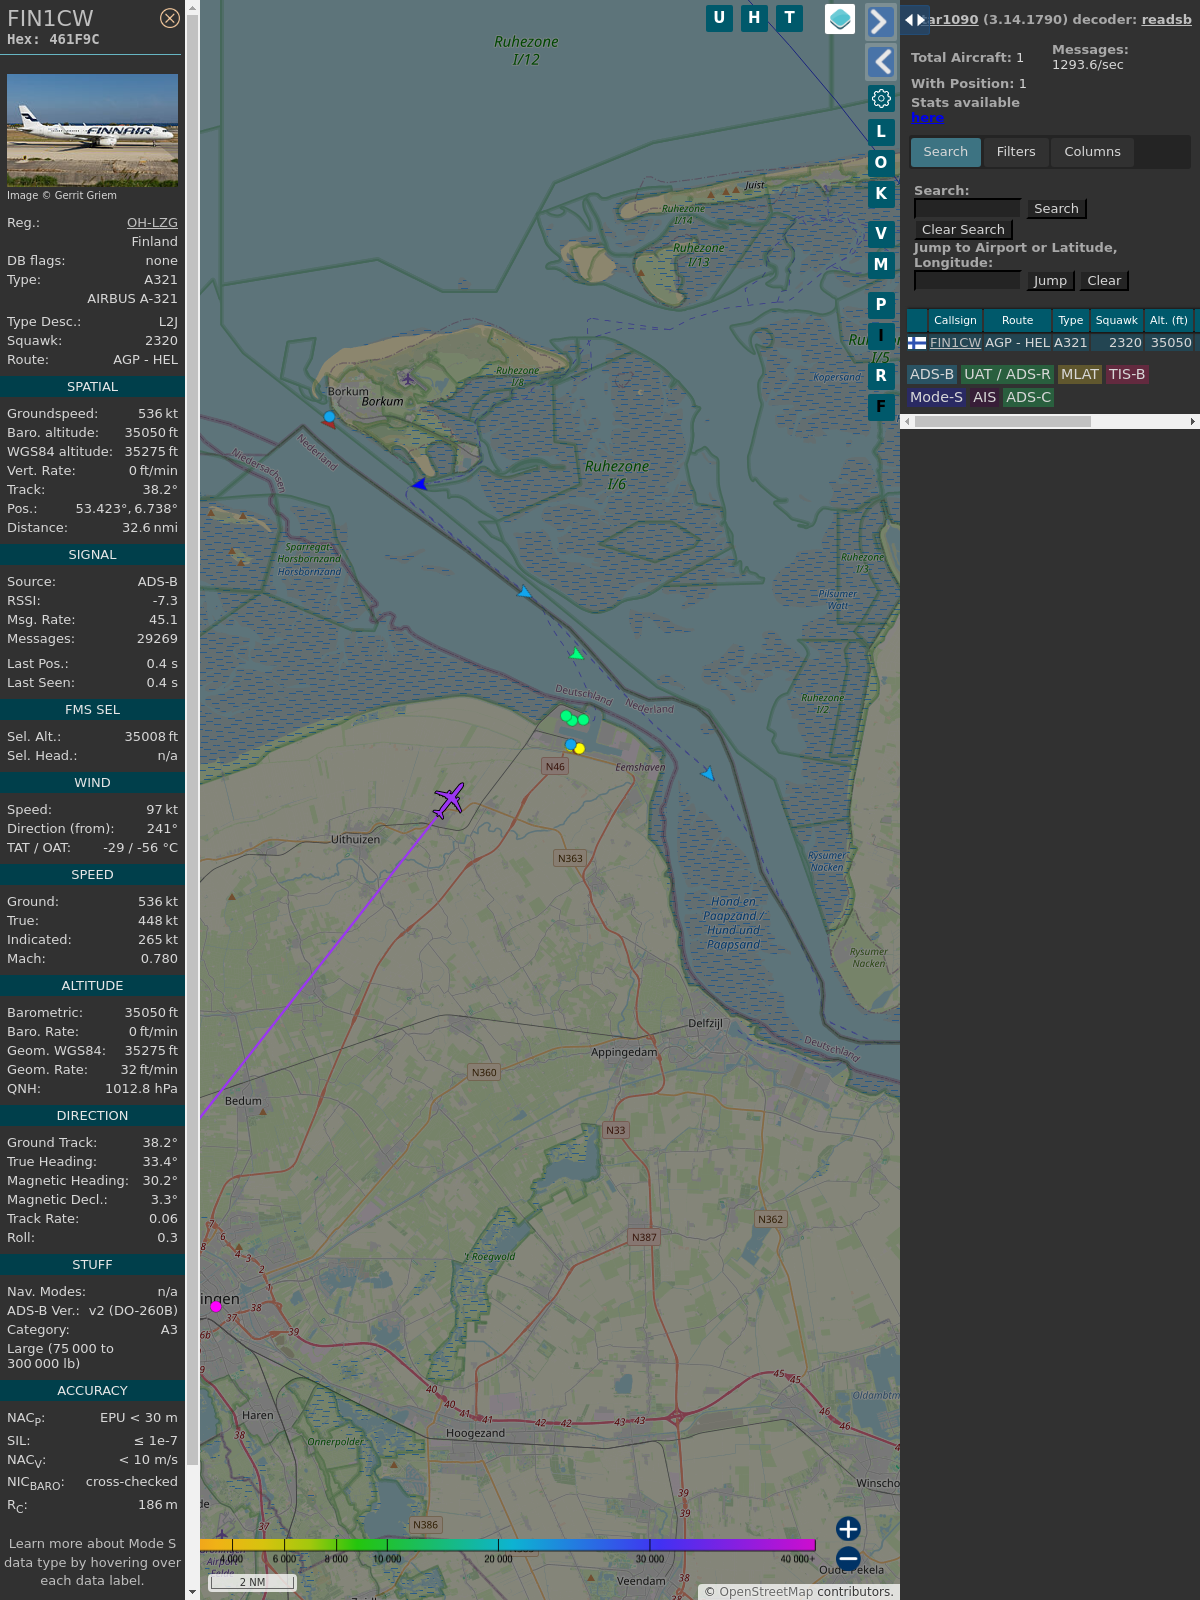Sort table by Alt. (ft) column header

(x=1169, y=320)
